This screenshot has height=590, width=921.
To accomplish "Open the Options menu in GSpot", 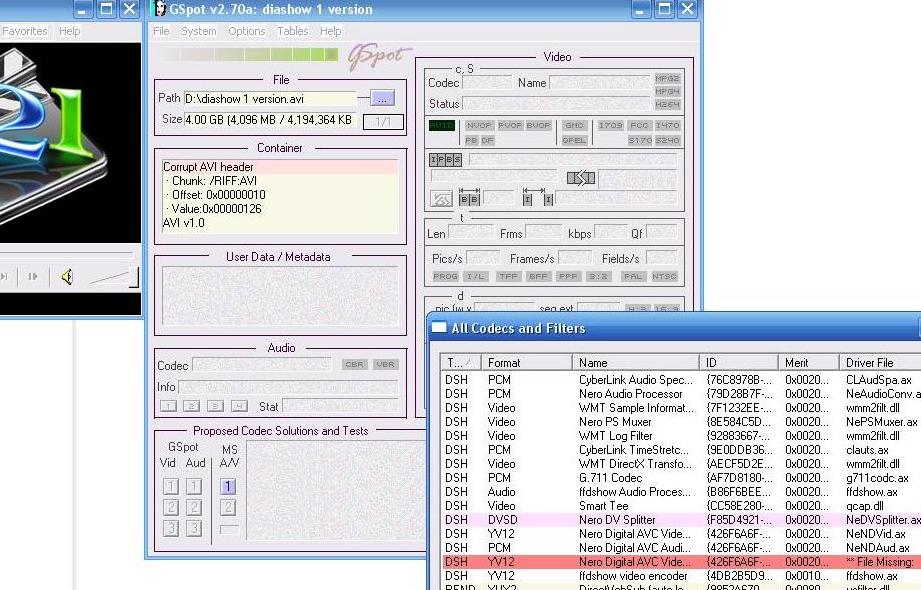I will (x=246, y=31).
